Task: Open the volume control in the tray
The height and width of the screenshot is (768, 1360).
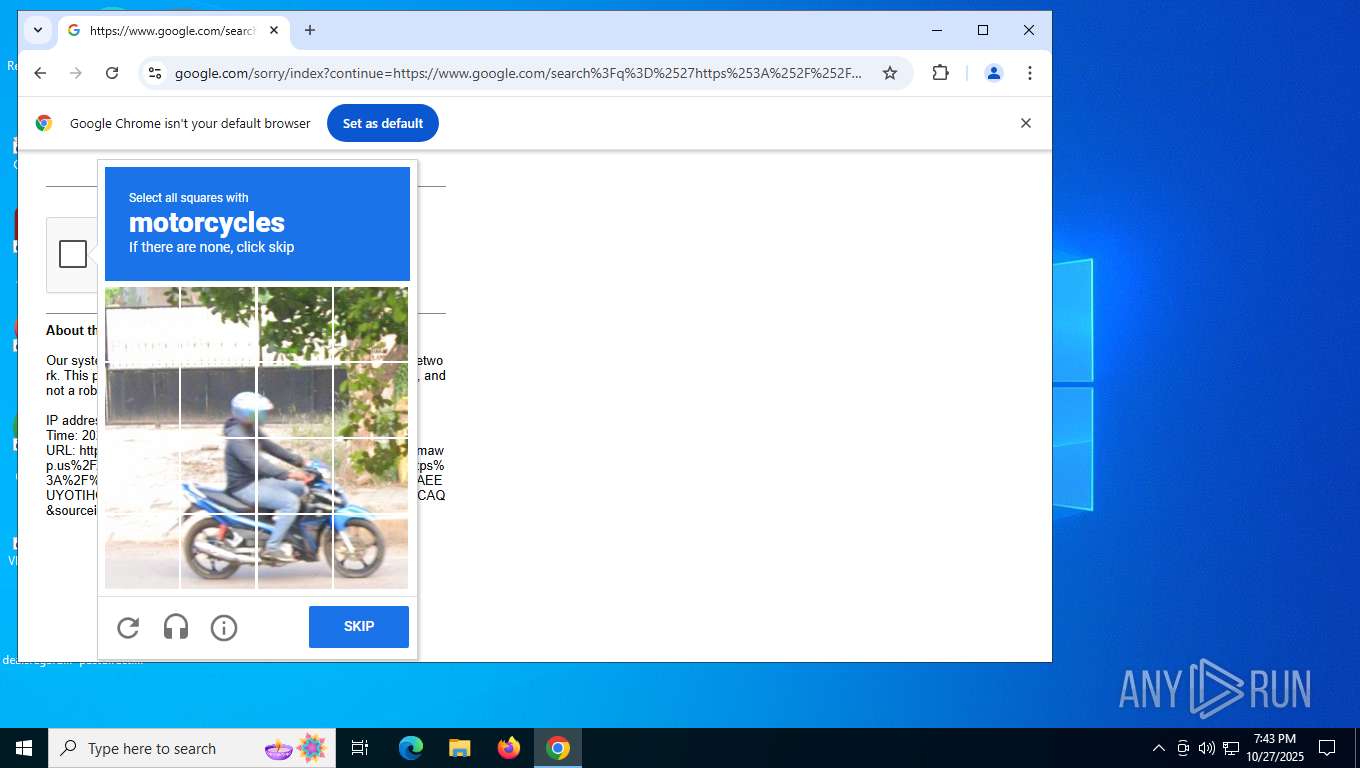Action: pos(1207,748)
